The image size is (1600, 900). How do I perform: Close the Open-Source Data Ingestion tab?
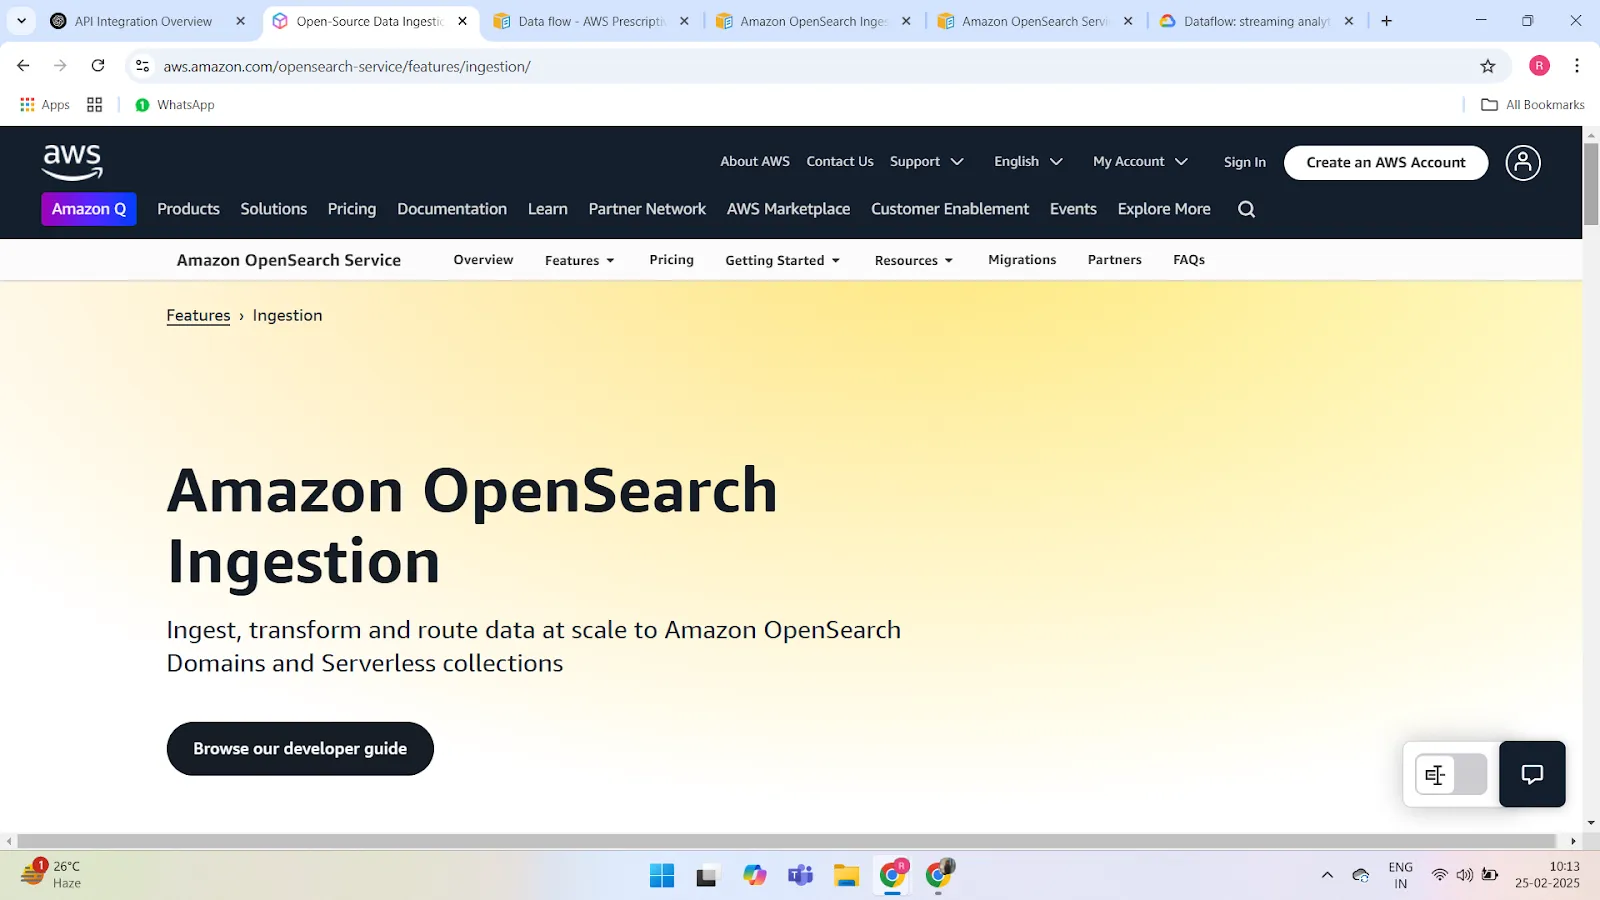coord(462,21)
